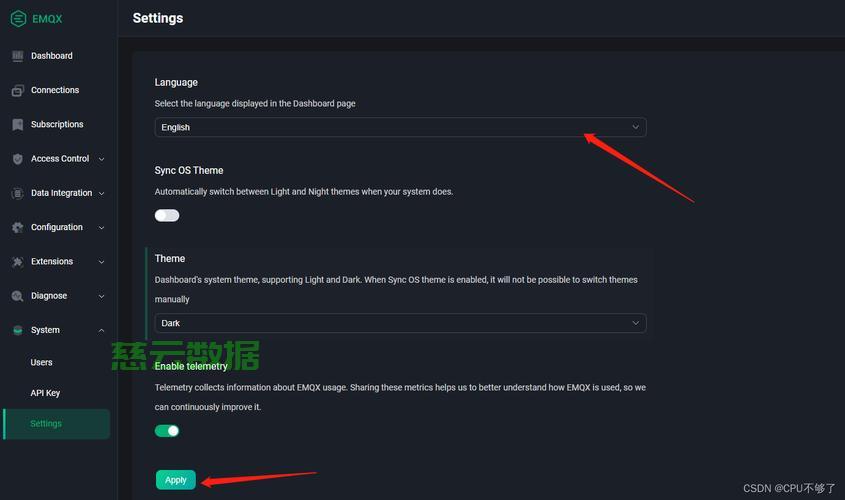Click the EMQX logo icon
The width and height of the screenshot is (845, 500).
tap(18, 19)
